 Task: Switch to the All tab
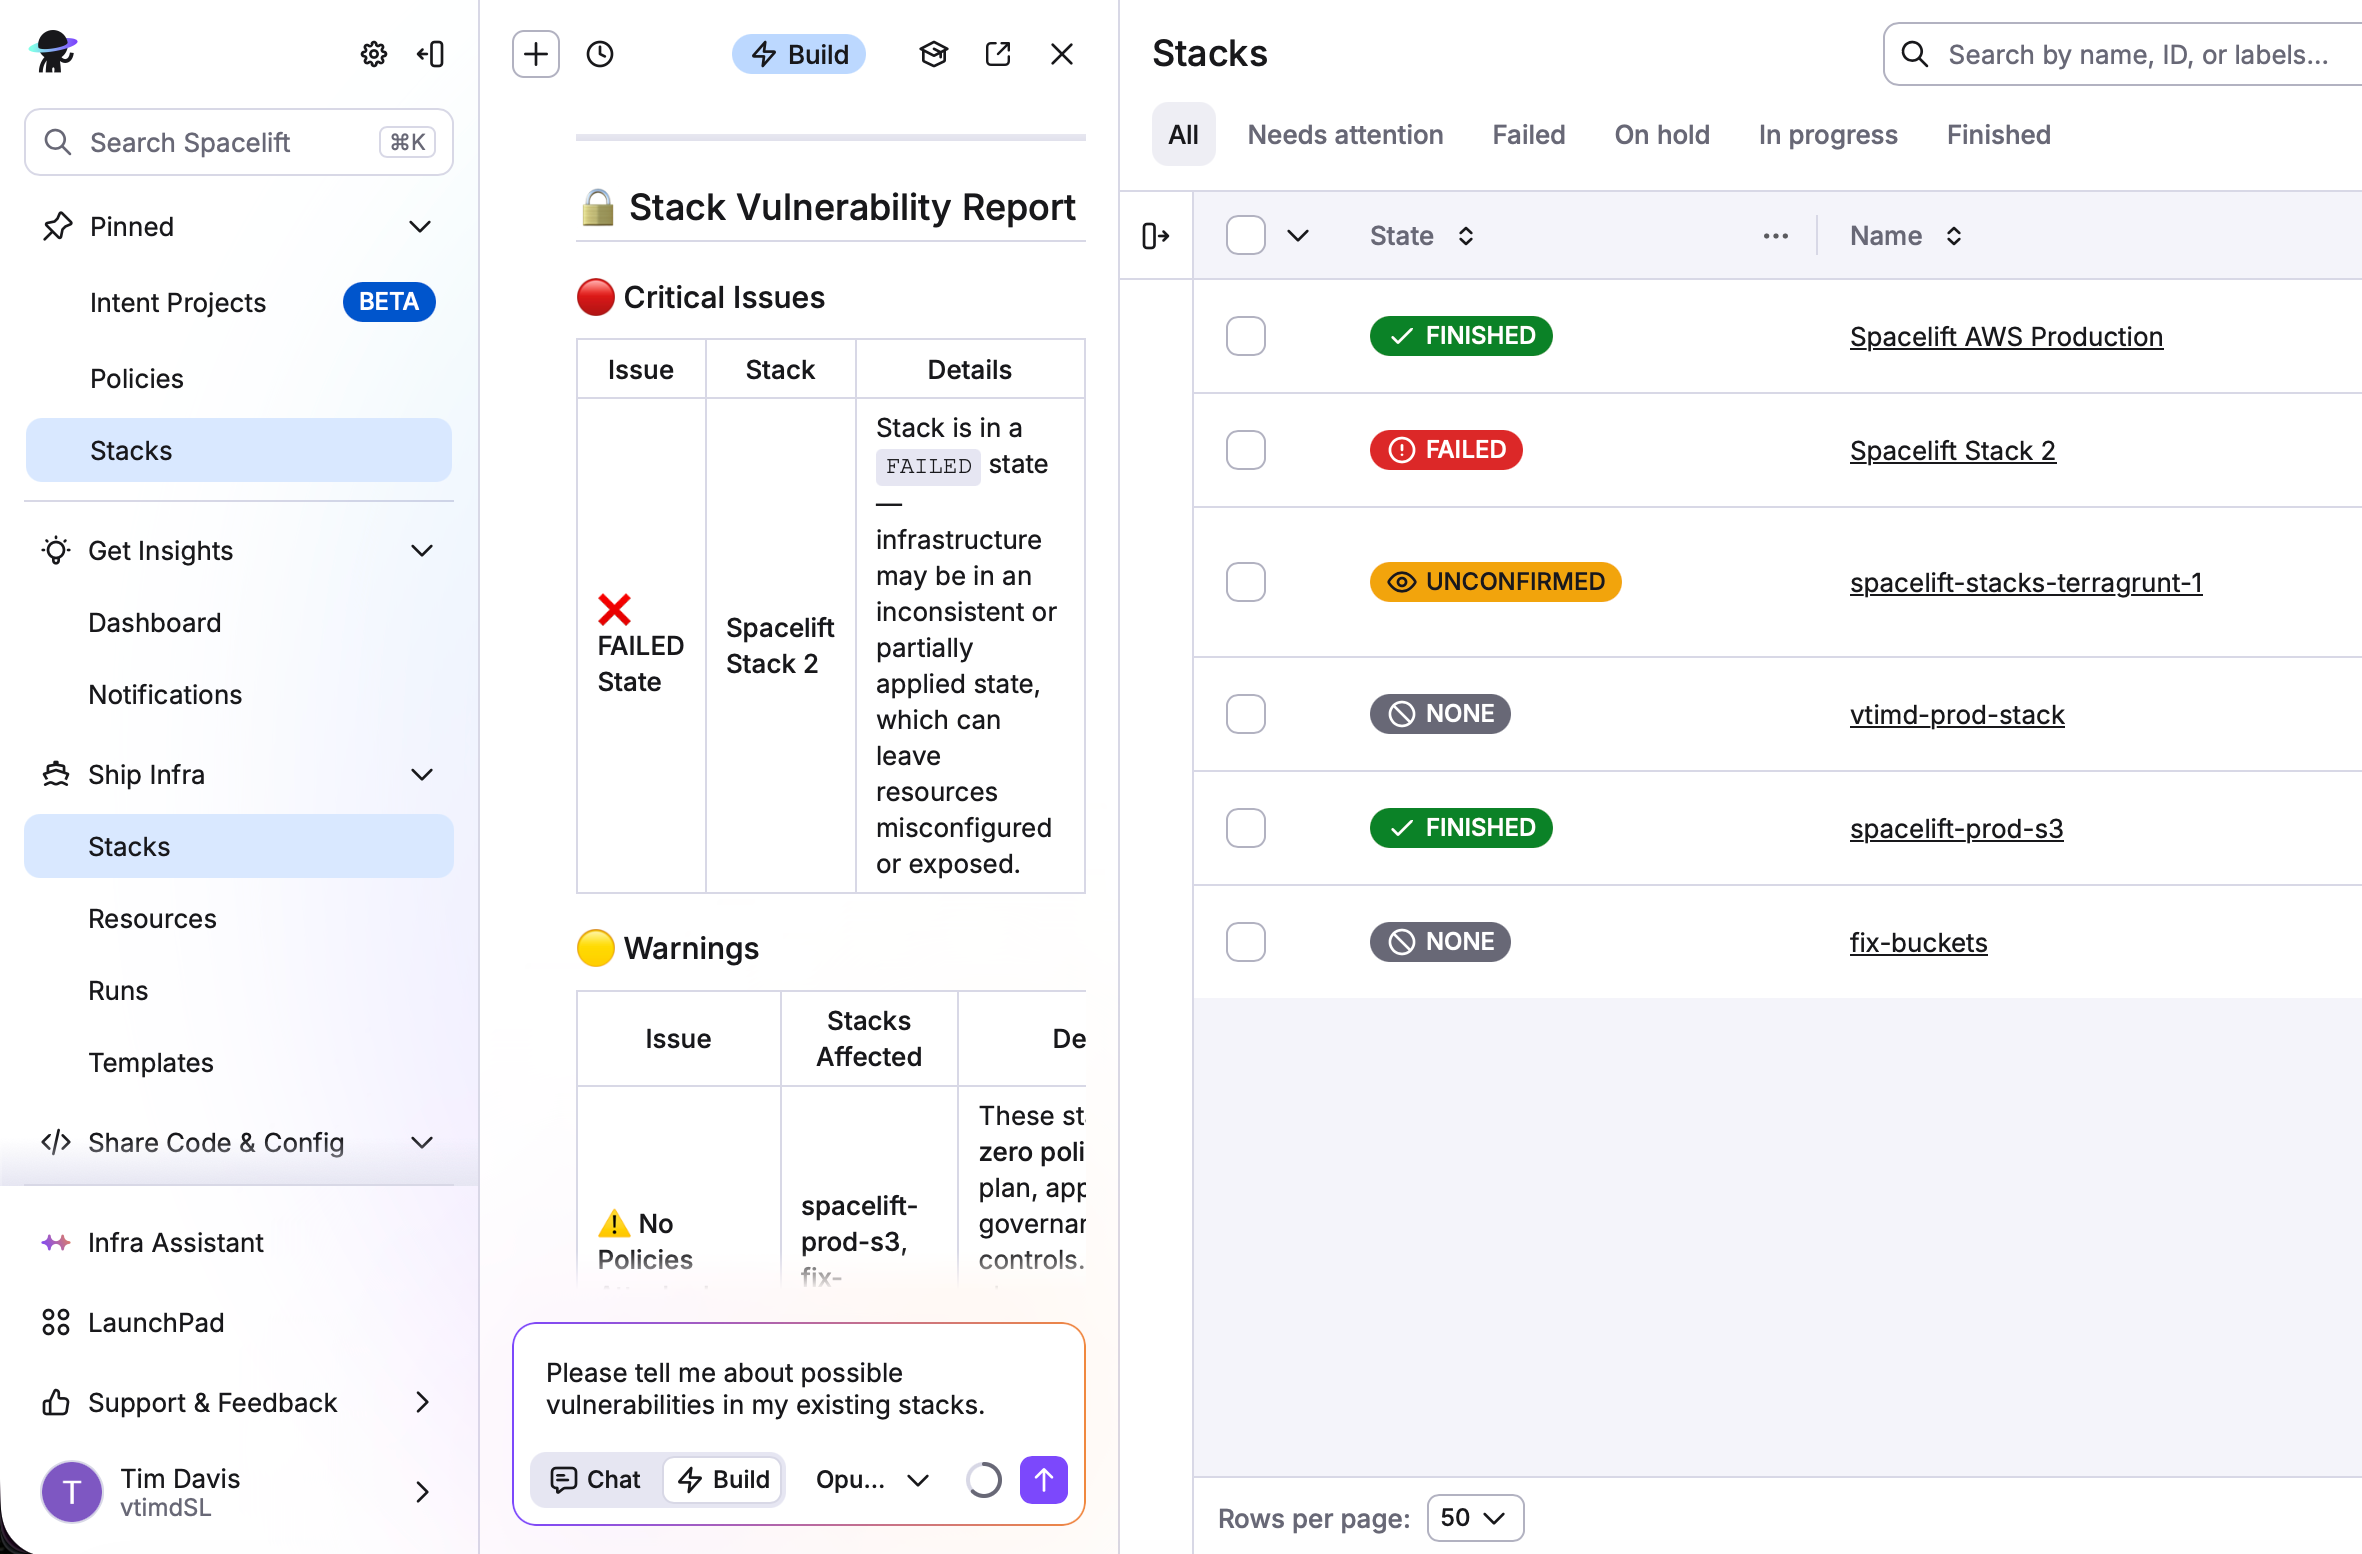(1184, 135)
